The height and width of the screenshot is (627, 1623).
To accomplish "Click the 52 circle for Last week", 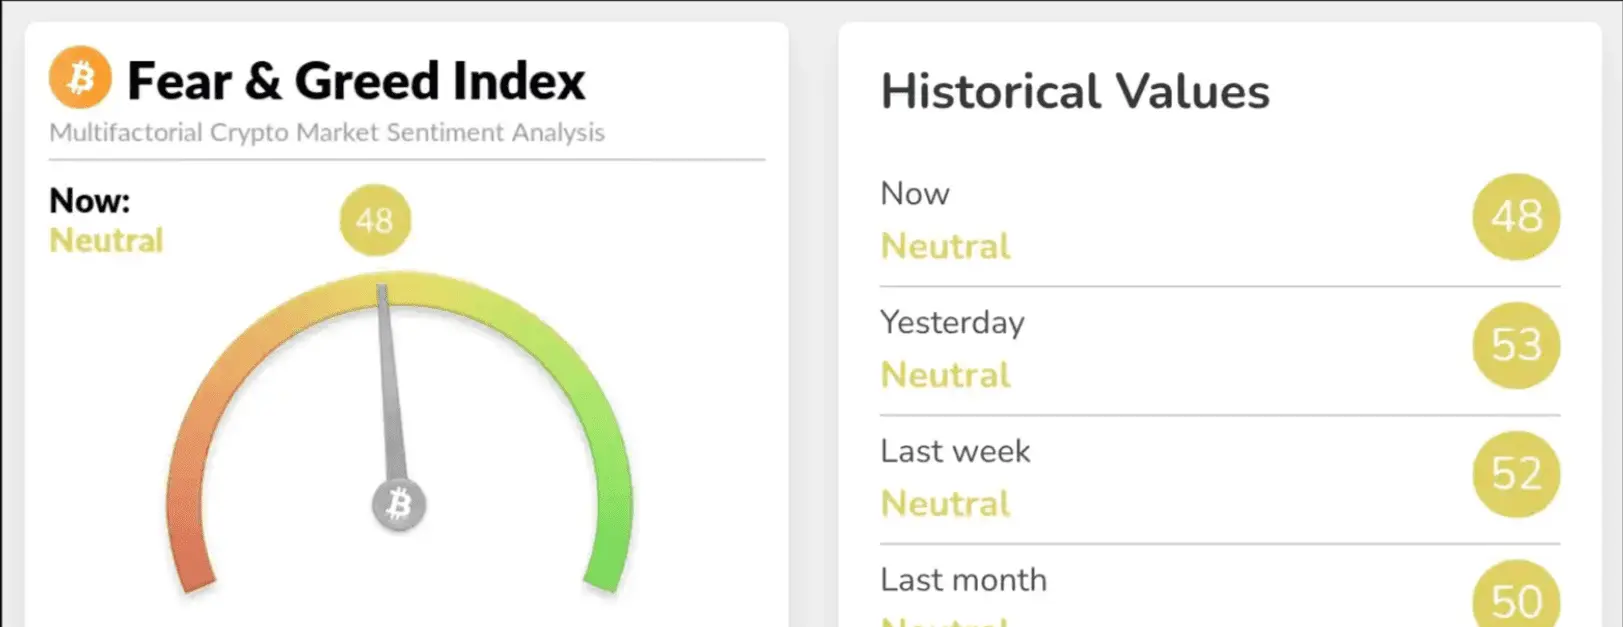I will click(1516, 474).
